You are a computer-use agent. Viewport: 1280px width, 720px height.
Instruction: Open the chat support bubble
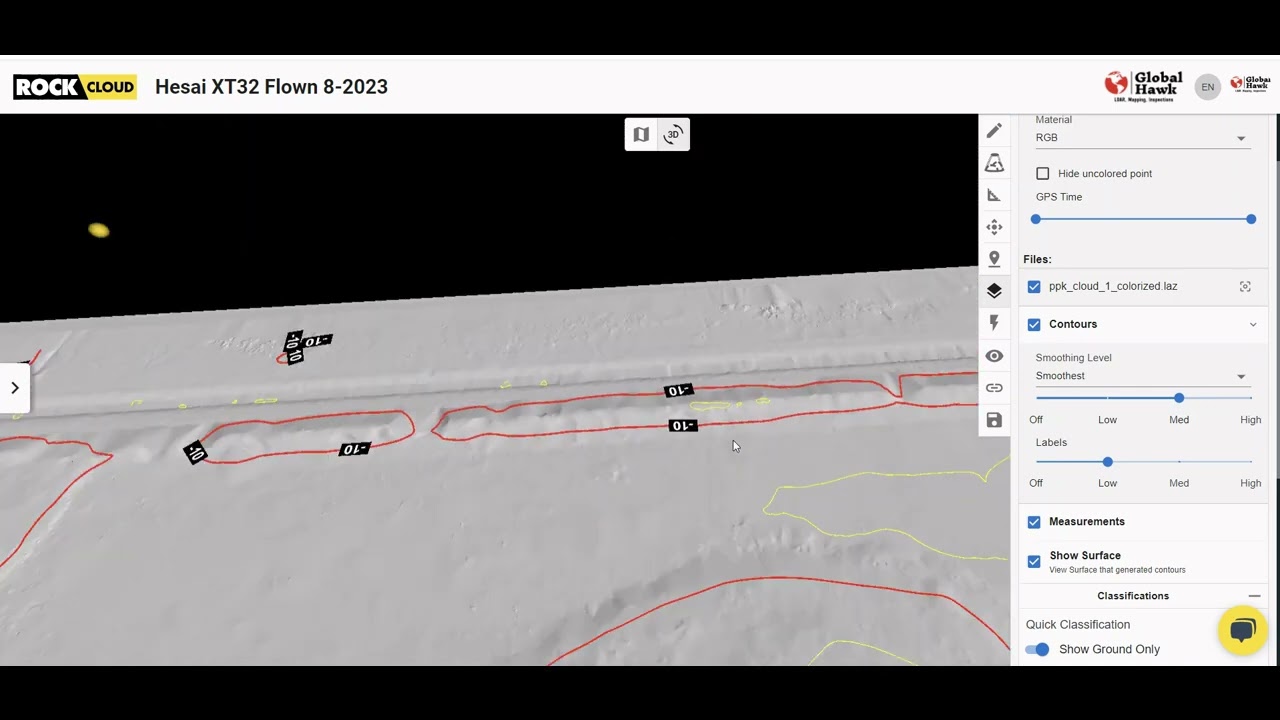click(x=1243, y=630)
